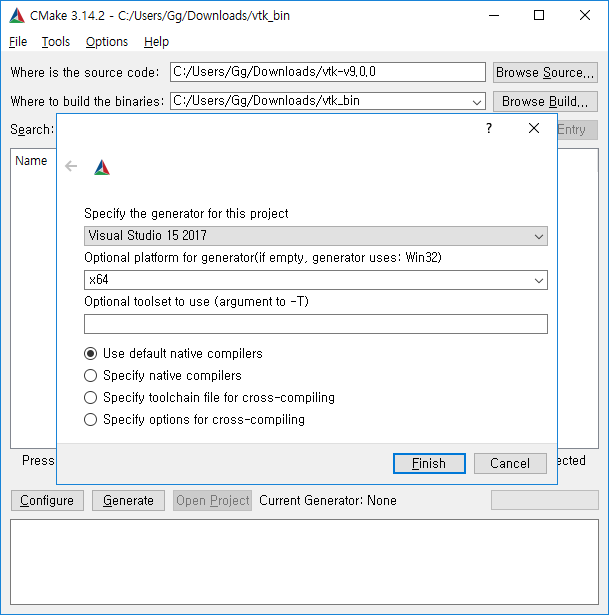Open the Options menu
This screenshot has height=615, width=609.
(x=107, y=42)
